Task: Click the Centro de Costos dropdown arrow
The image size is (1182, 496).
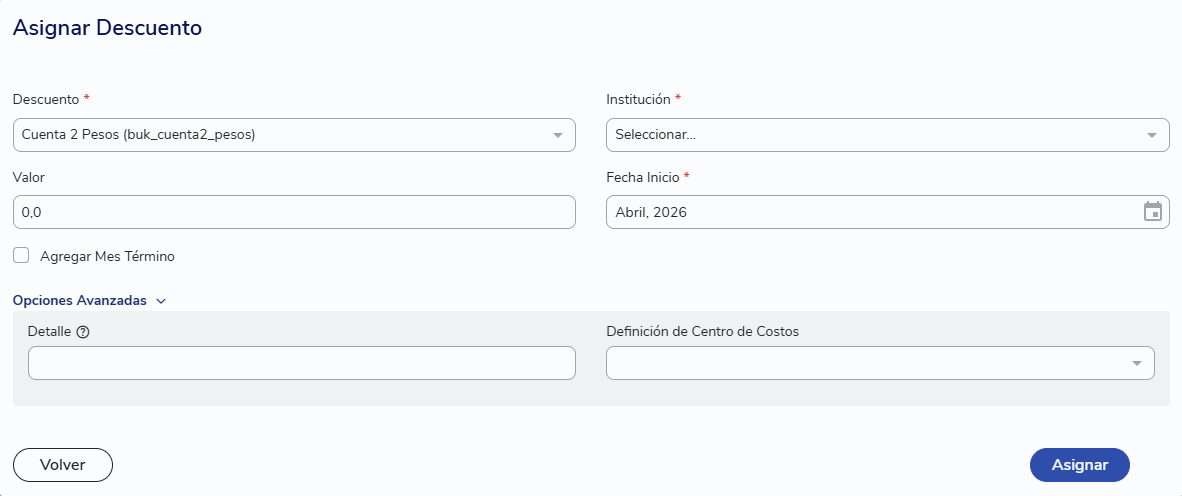Action: [1137, 363]
